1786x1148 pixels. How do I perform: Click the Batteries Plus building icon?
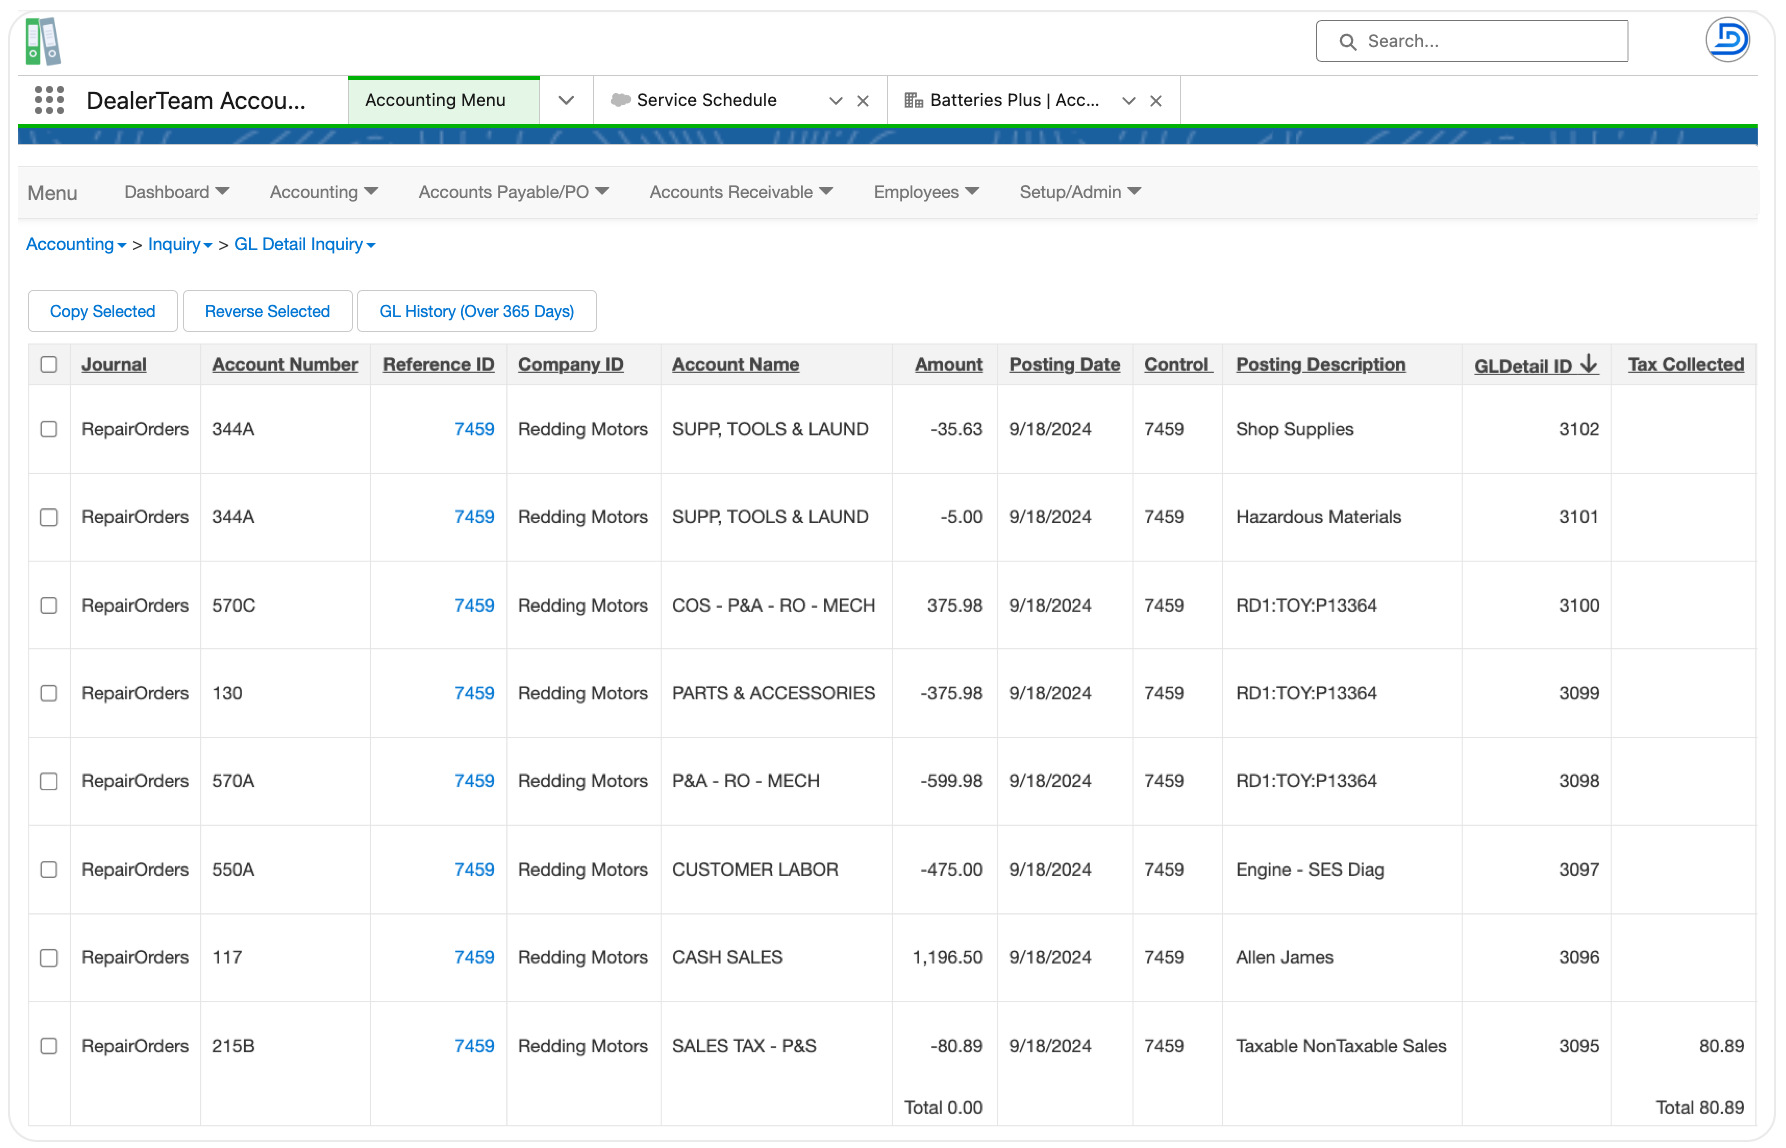[914, 100]
